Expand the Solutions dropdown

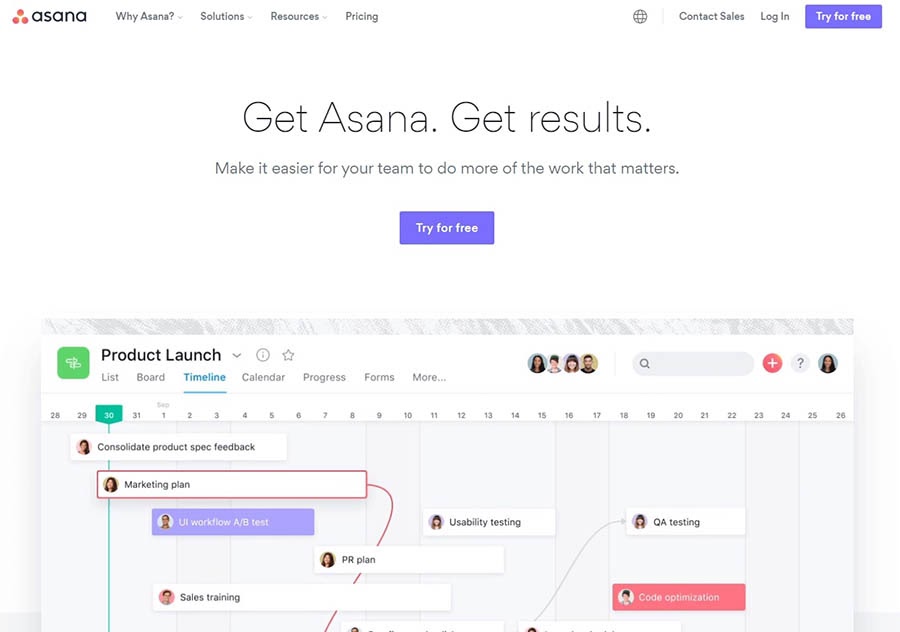point(226,17)
